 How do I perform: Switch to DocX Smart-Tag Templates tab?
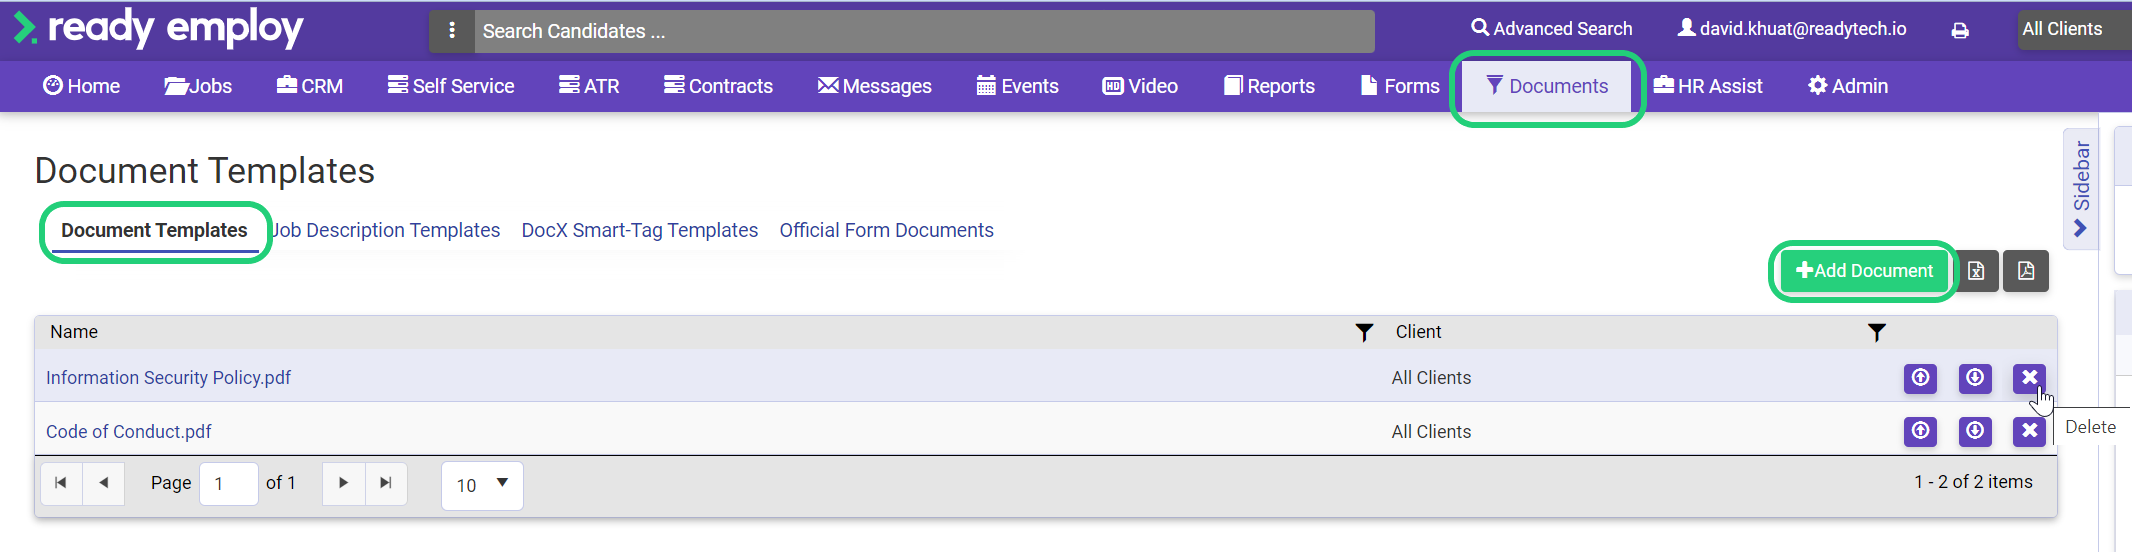640,231
